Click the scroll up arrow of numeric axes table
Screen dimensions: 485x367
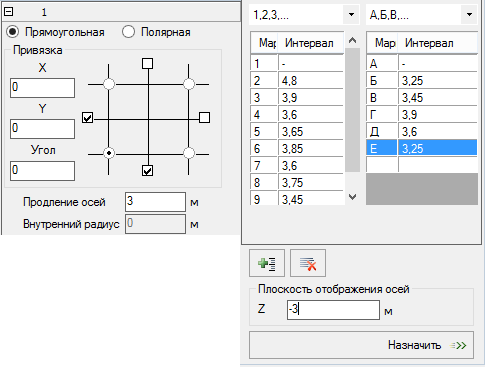pos(352,40)
